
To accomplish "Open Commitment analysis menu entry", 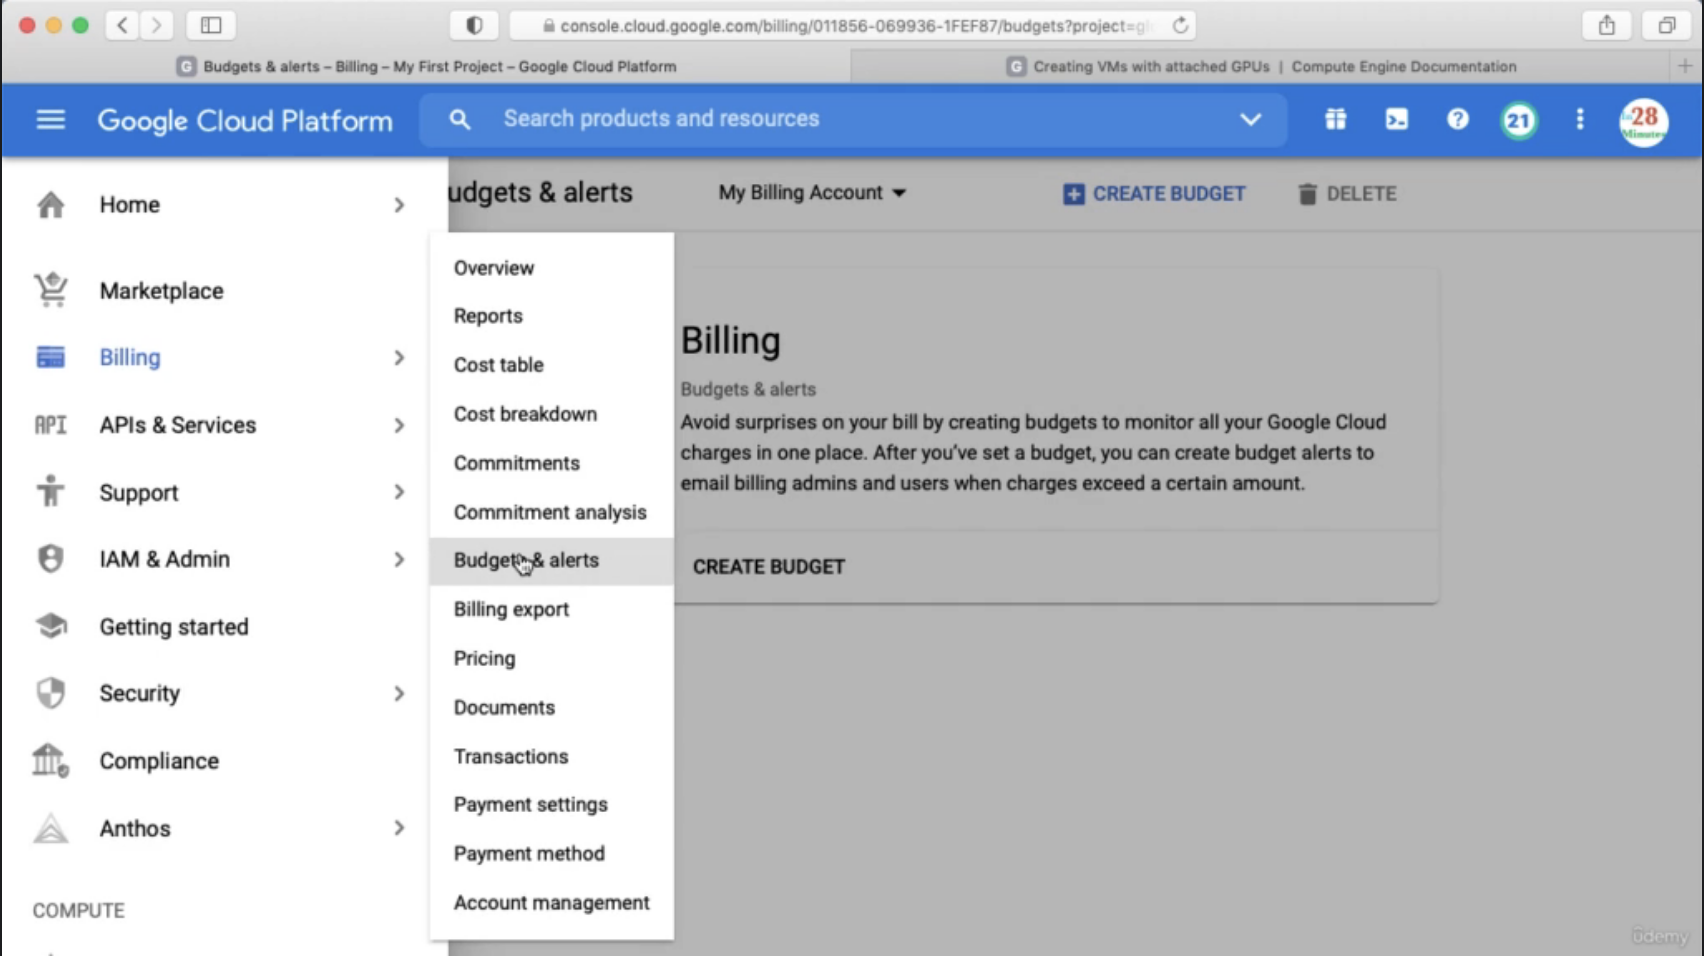I will [552, 512].
